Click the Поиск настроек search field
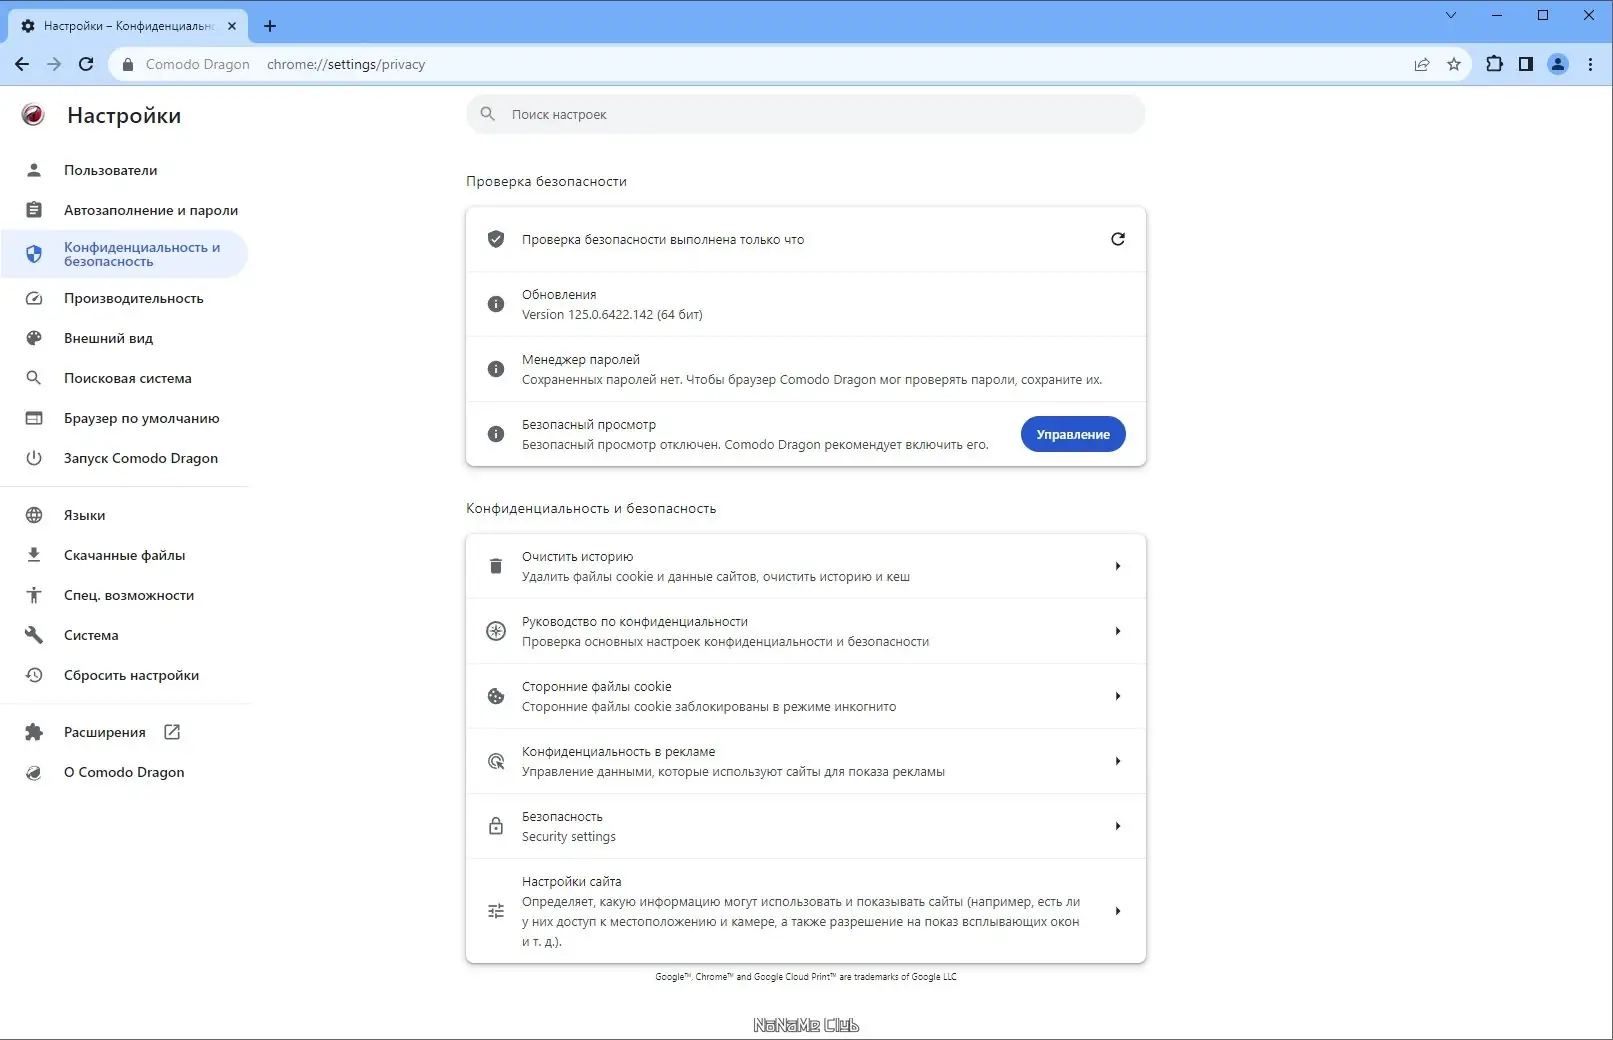The image size is (1613, 1040). (806, 114)
